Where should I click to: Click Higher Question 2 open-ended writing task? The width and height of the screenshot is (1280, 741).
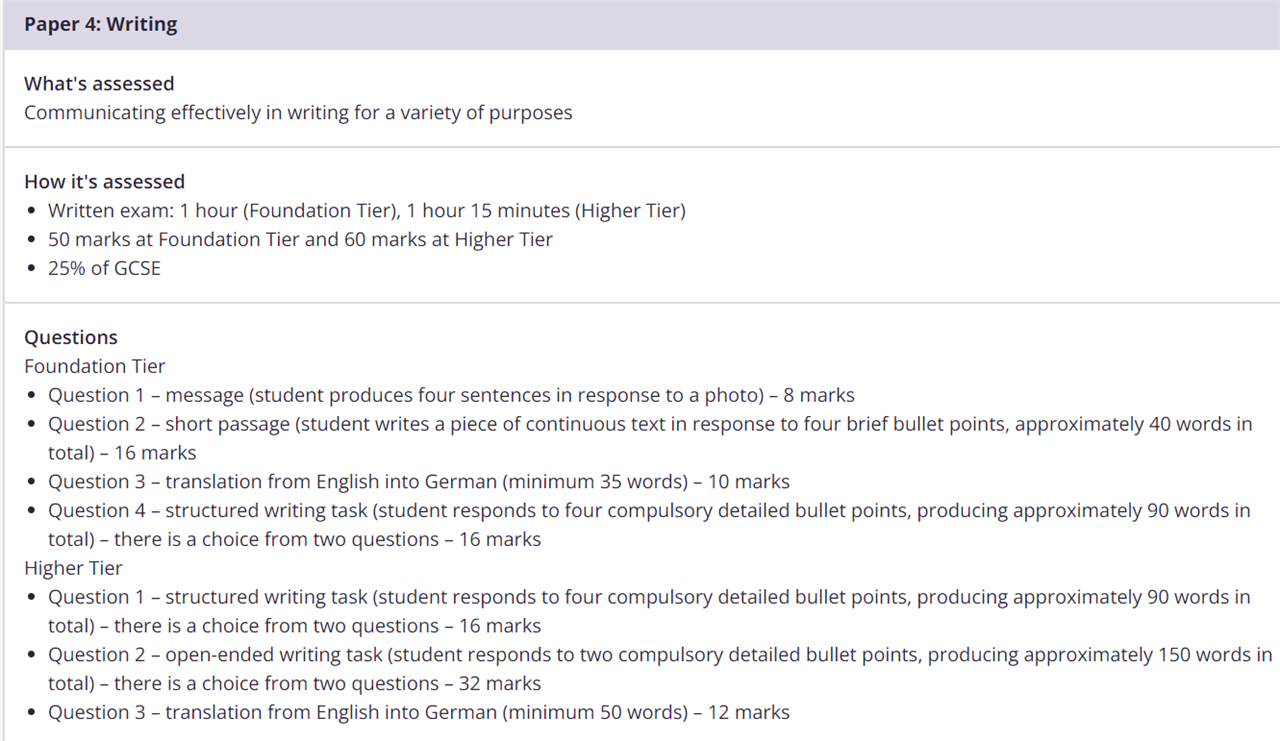[660, 669]
